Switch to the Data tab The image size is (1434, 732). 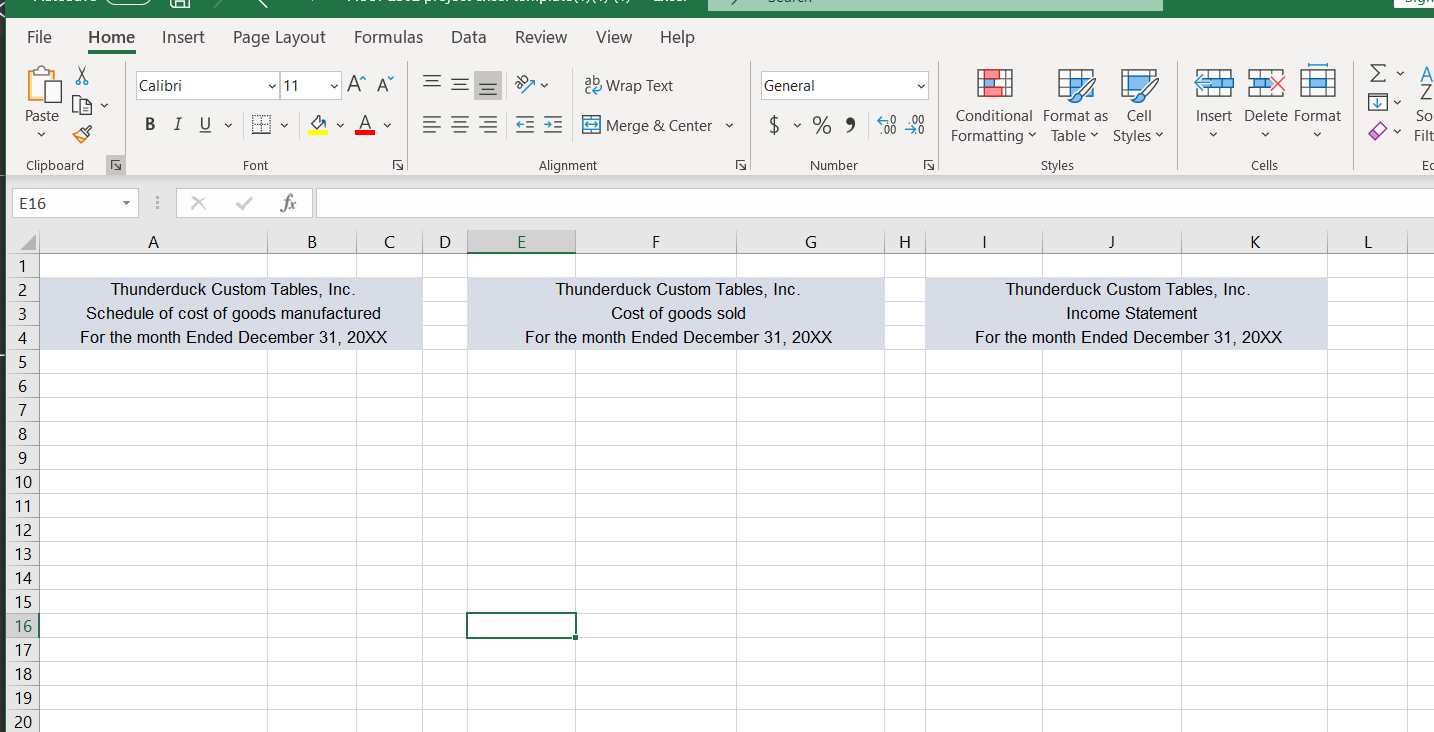pos(468,37)
